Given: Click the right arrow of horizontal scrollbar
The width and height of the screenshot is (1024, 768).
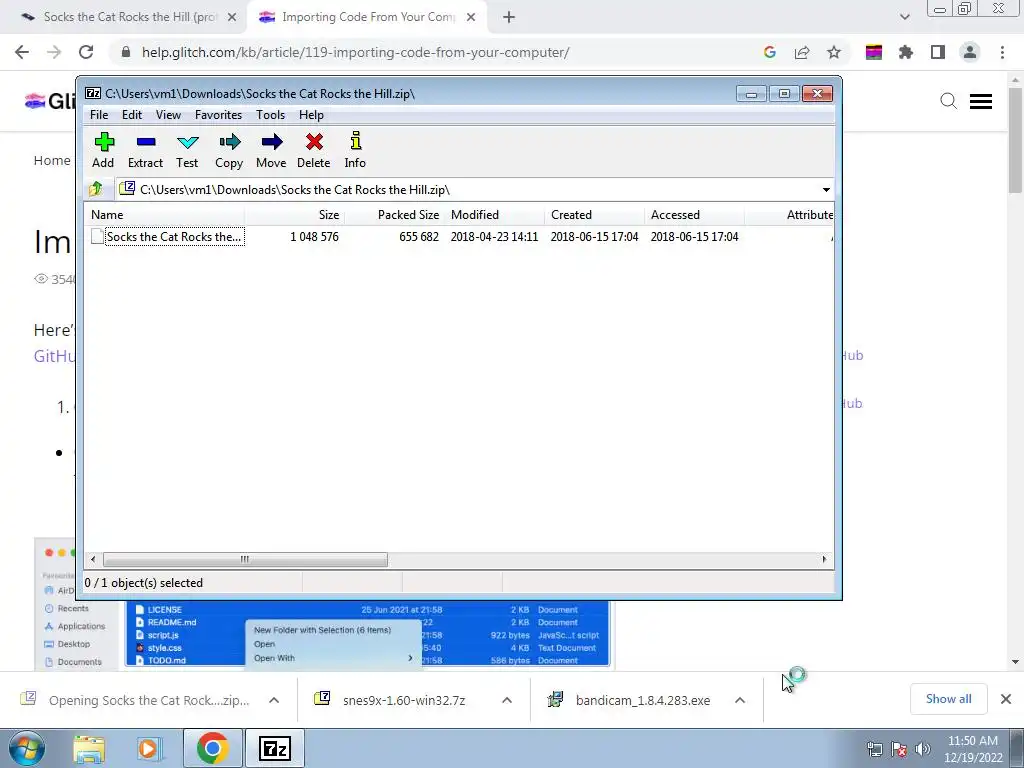Looking at the screenshot, I should tap(824, 560).
